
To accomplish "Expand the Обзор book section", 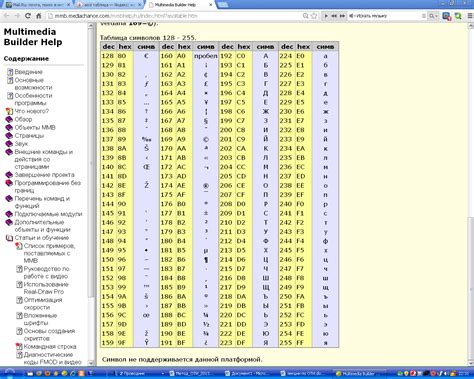I will point(9,119).
